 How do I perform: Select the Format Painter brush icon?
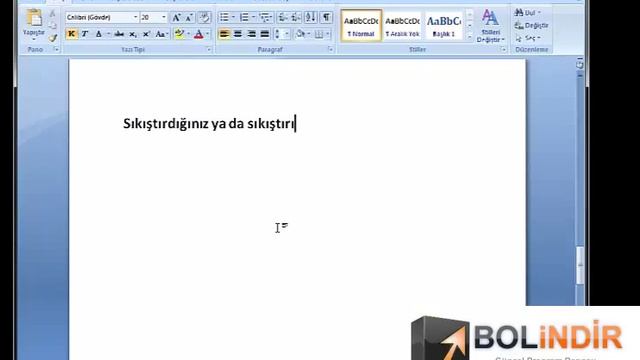pyautogui.click(x=53, y=38)
